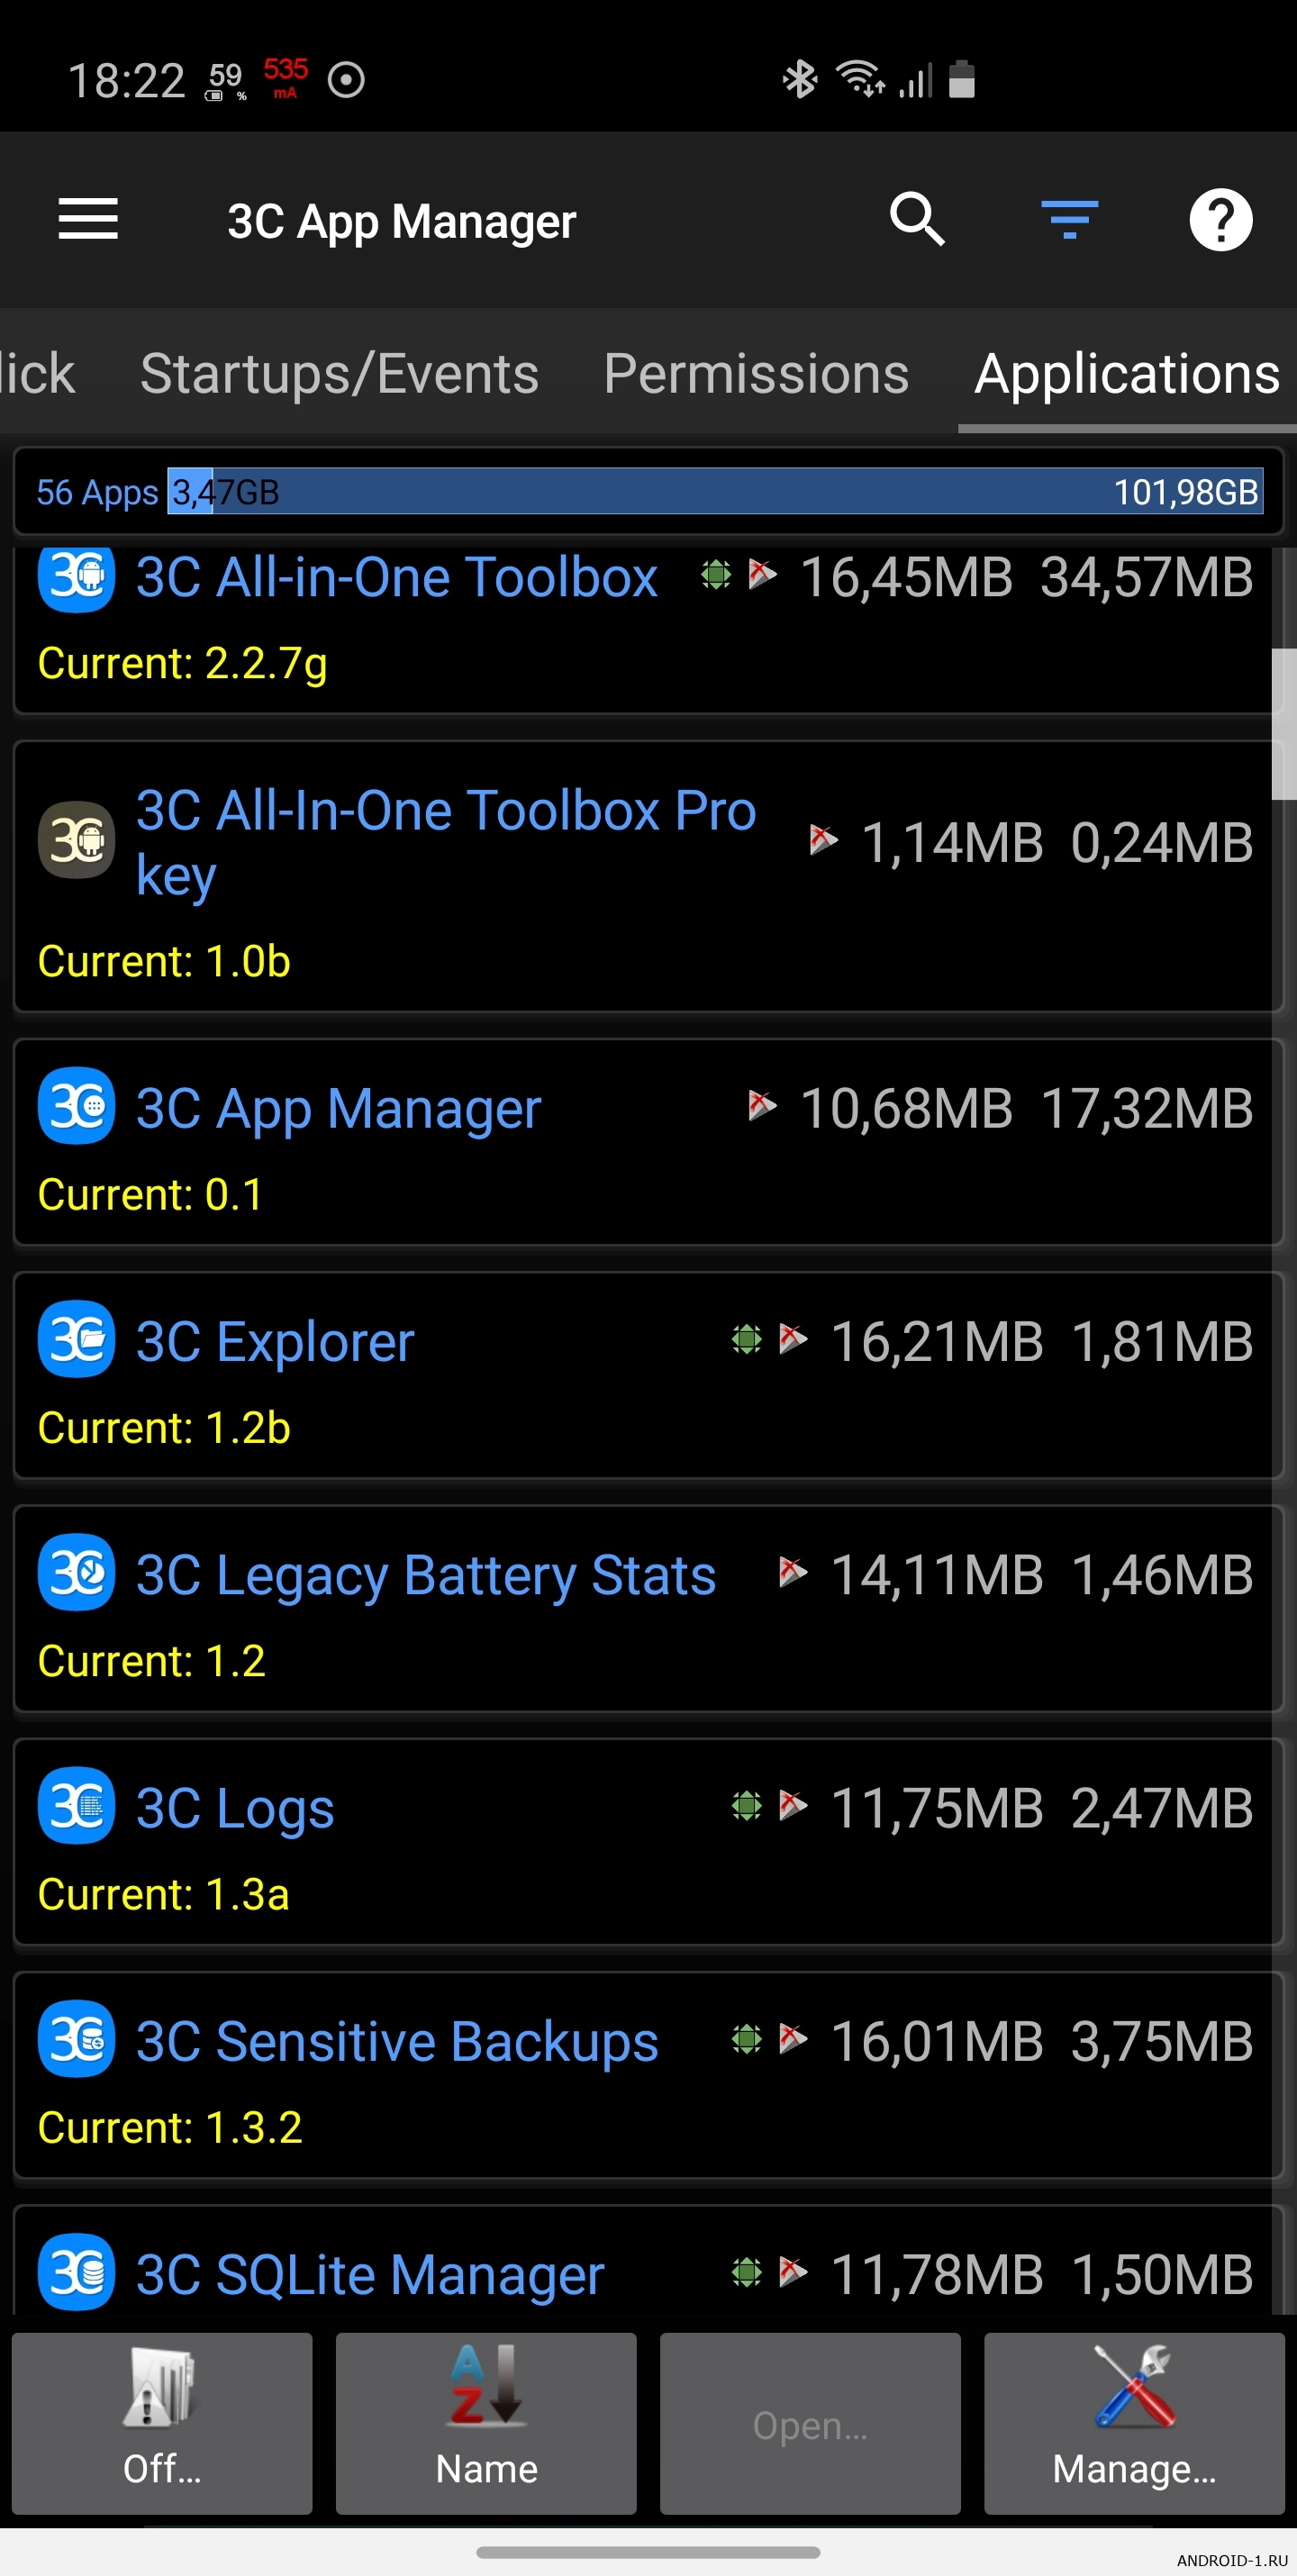Tap the search magnifier icon
This screenshot has height=2576, width=1297.
click(x=917, y=219)
